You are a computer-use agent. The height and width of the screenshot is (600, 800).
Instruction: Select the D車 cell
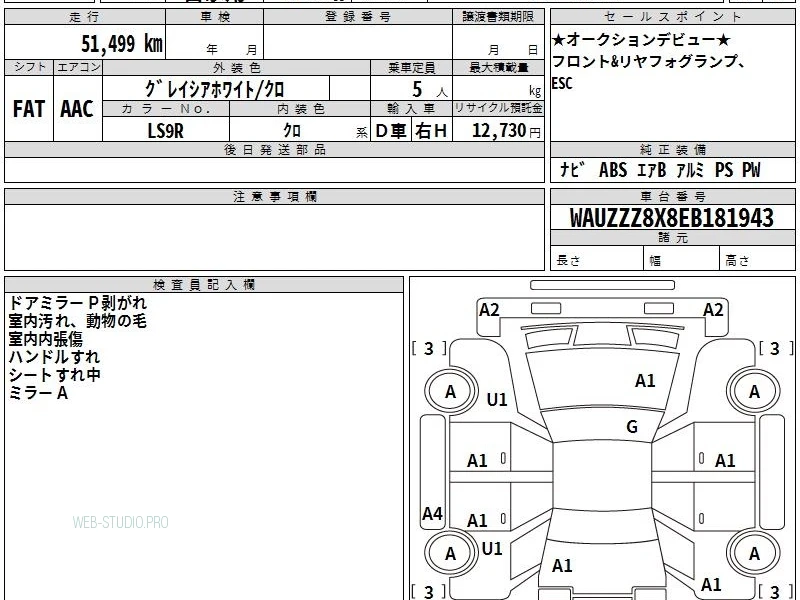(x=391, y=131)
